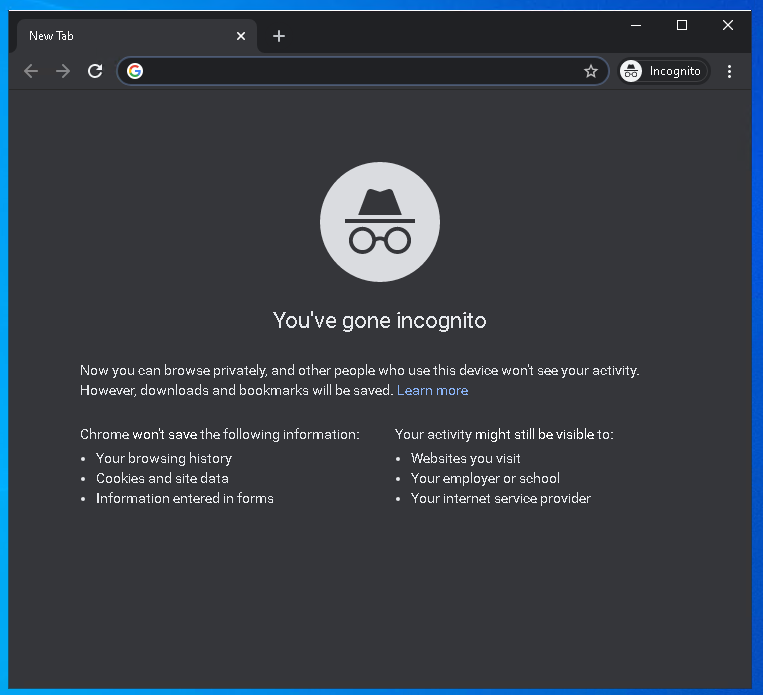Click the heading You've gone incognito
The image size is (763, 695).
coord(380,320)
